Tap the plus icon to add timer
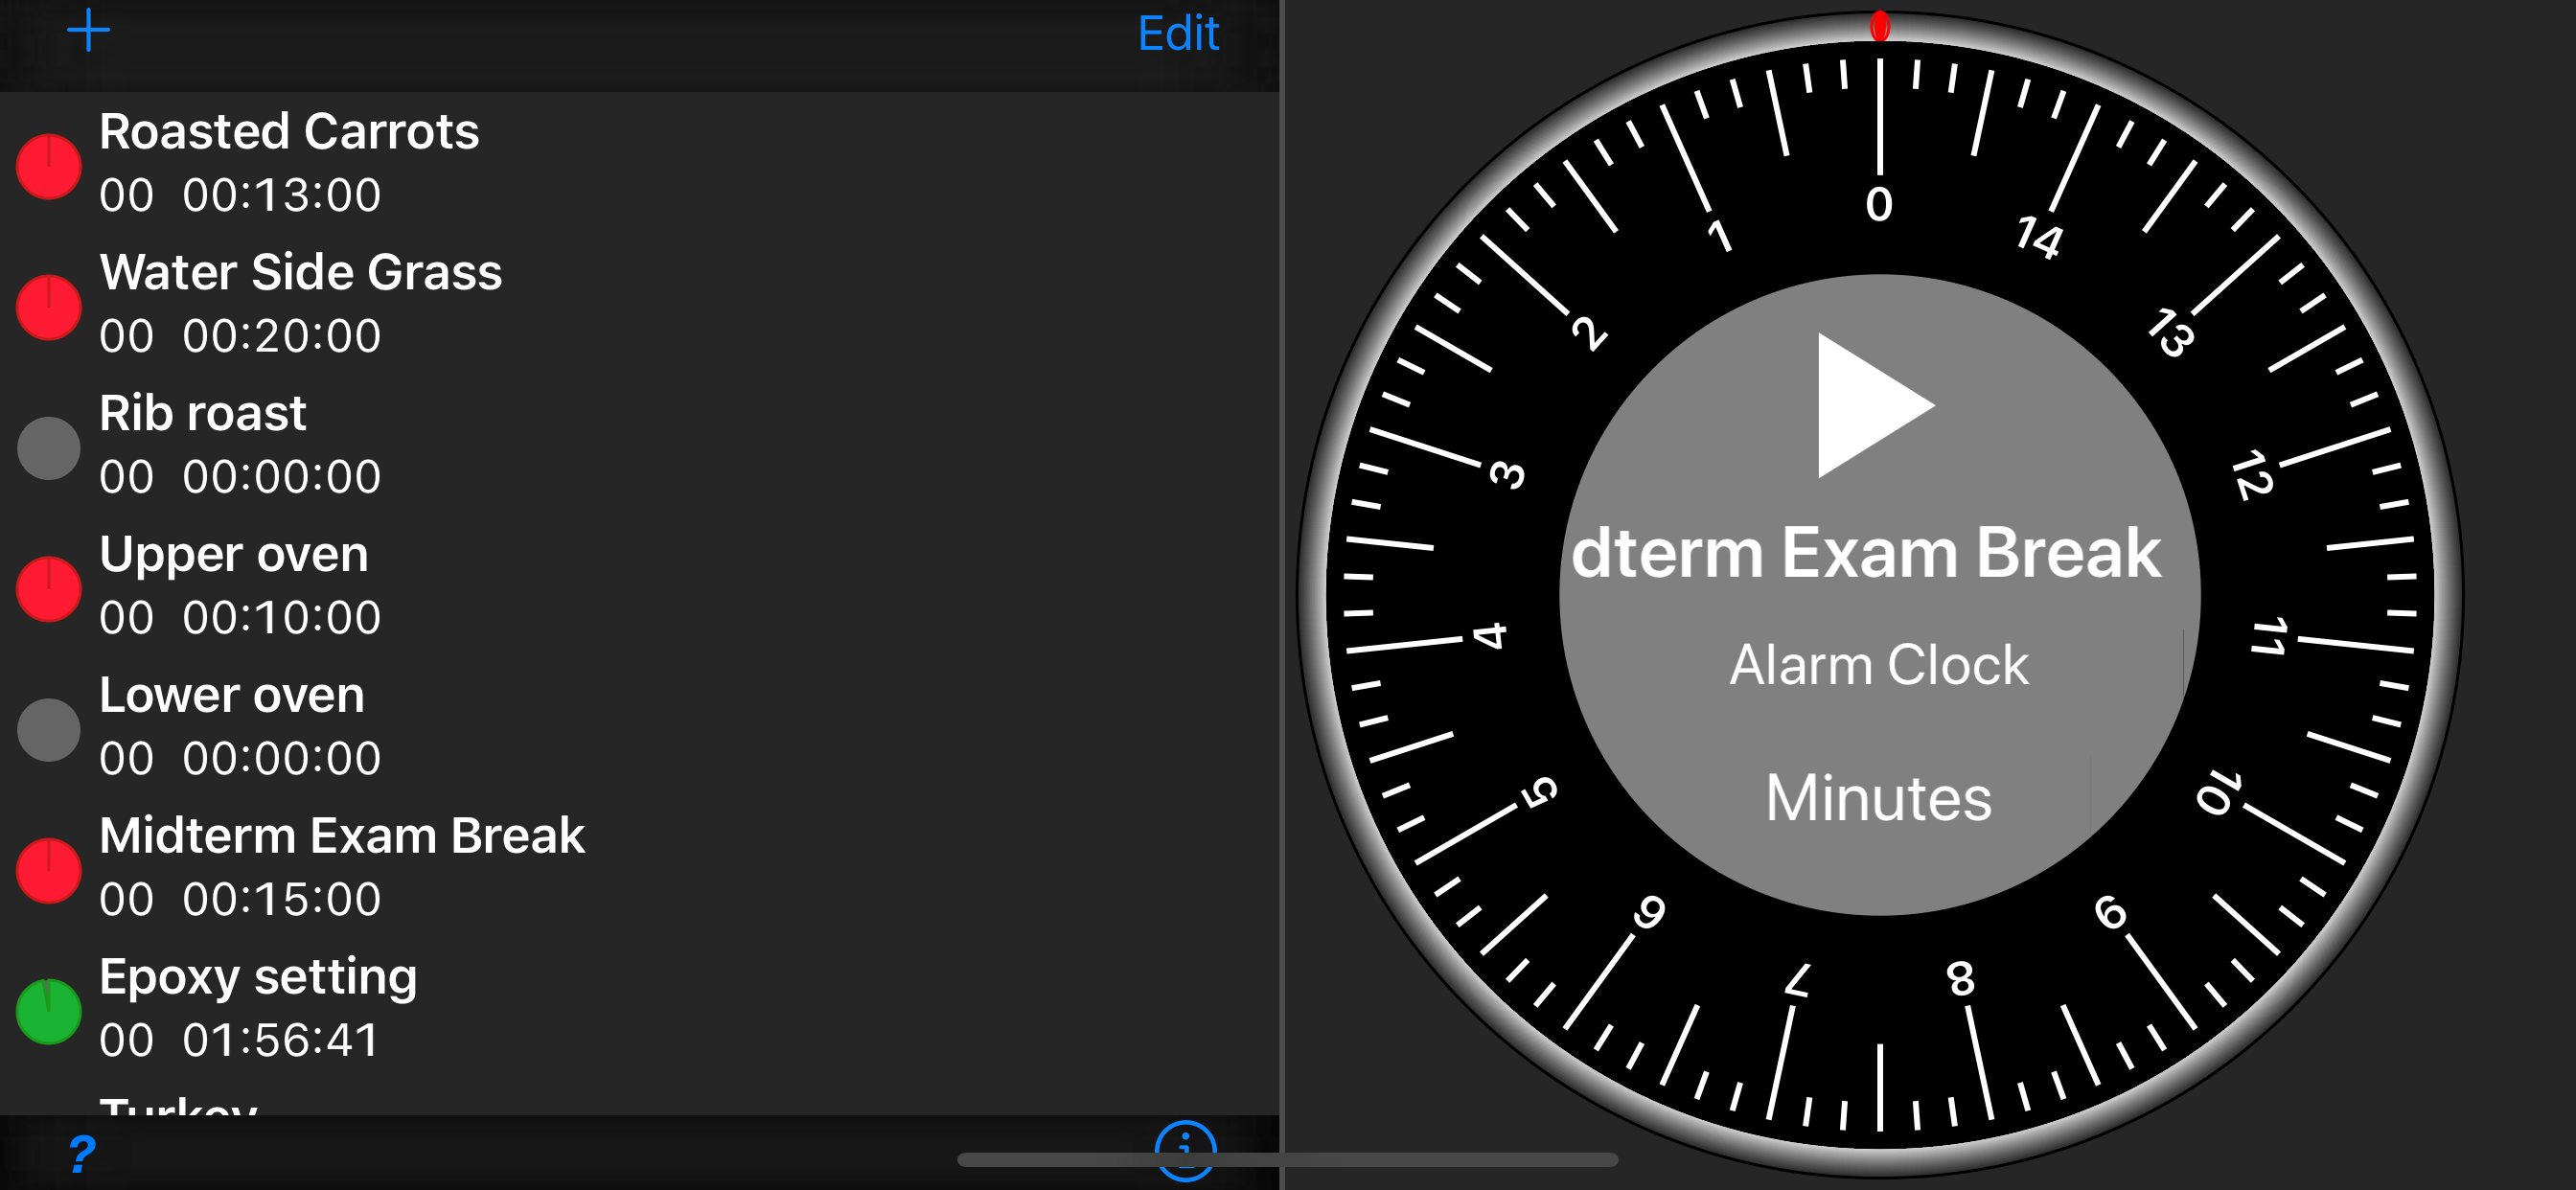This screenshot has height=1190, width=2576. pos(88,31)
